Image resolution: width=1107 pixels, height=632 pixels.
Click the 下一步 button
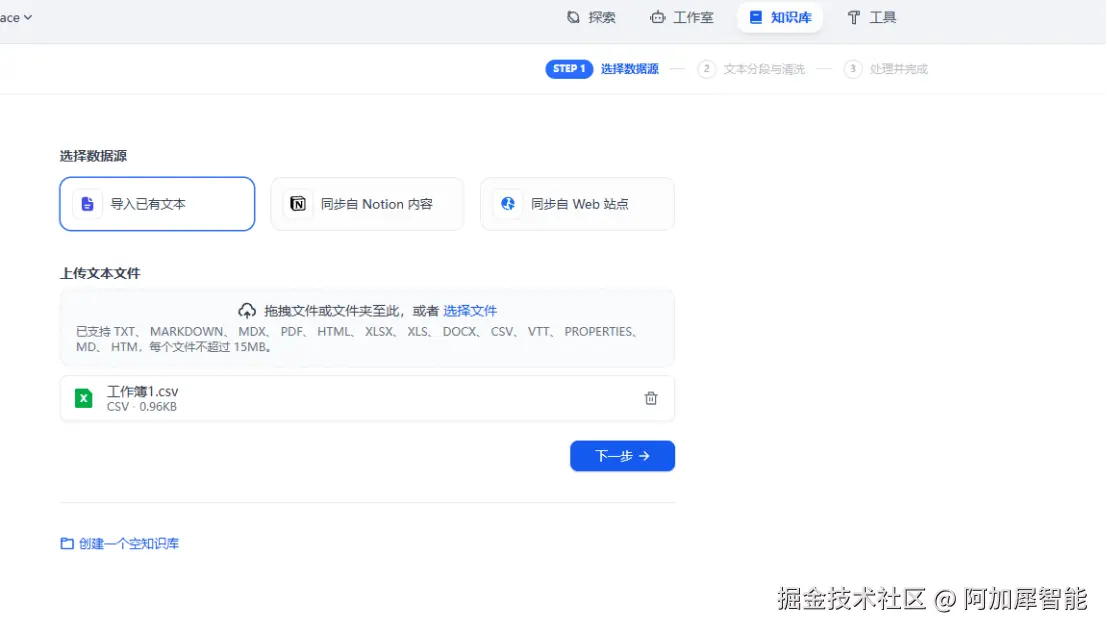pos(622,456)
